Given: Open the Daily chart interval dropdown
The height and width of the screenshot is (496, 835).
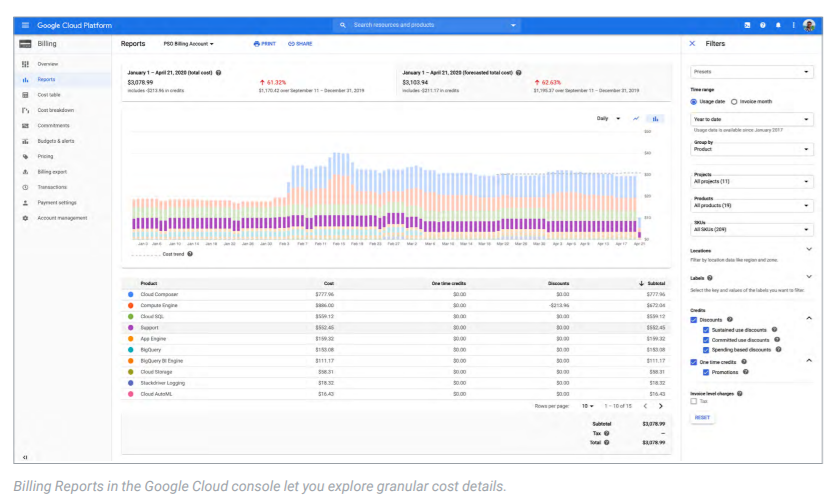Looking at the screenshot, I should tap(608, 119).
